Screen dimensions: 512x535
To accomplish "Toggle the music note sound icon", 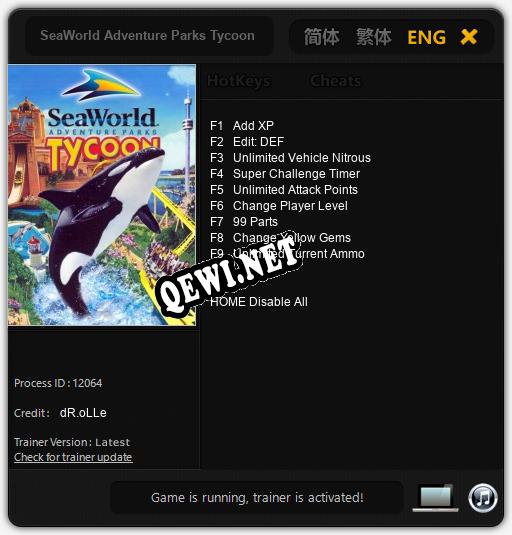I will tap(483, 498).
